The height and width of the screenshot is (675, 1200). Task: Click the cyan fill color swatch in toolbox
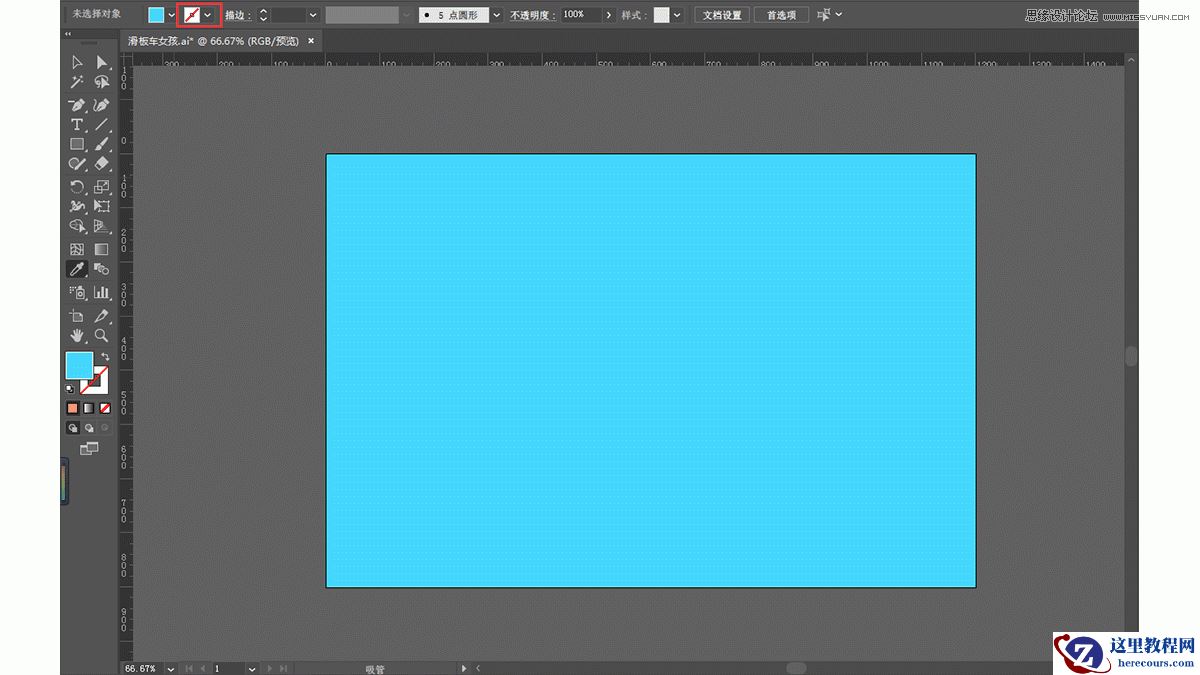pyautogui.click(x=79, y=365)
